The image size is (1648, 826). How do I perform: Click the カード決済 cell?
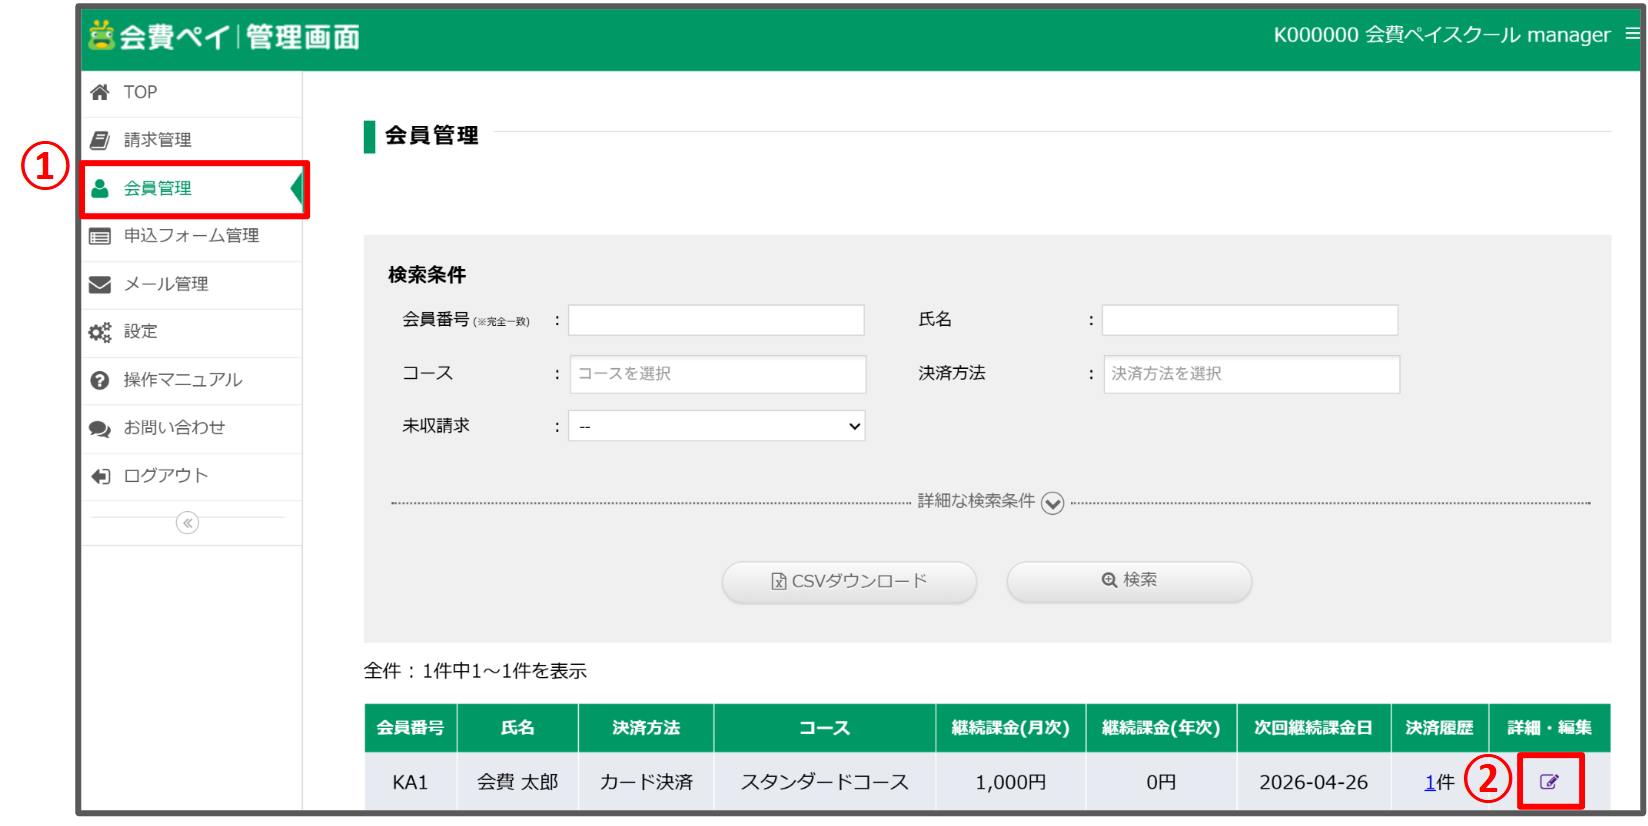[x=646, y=783]
